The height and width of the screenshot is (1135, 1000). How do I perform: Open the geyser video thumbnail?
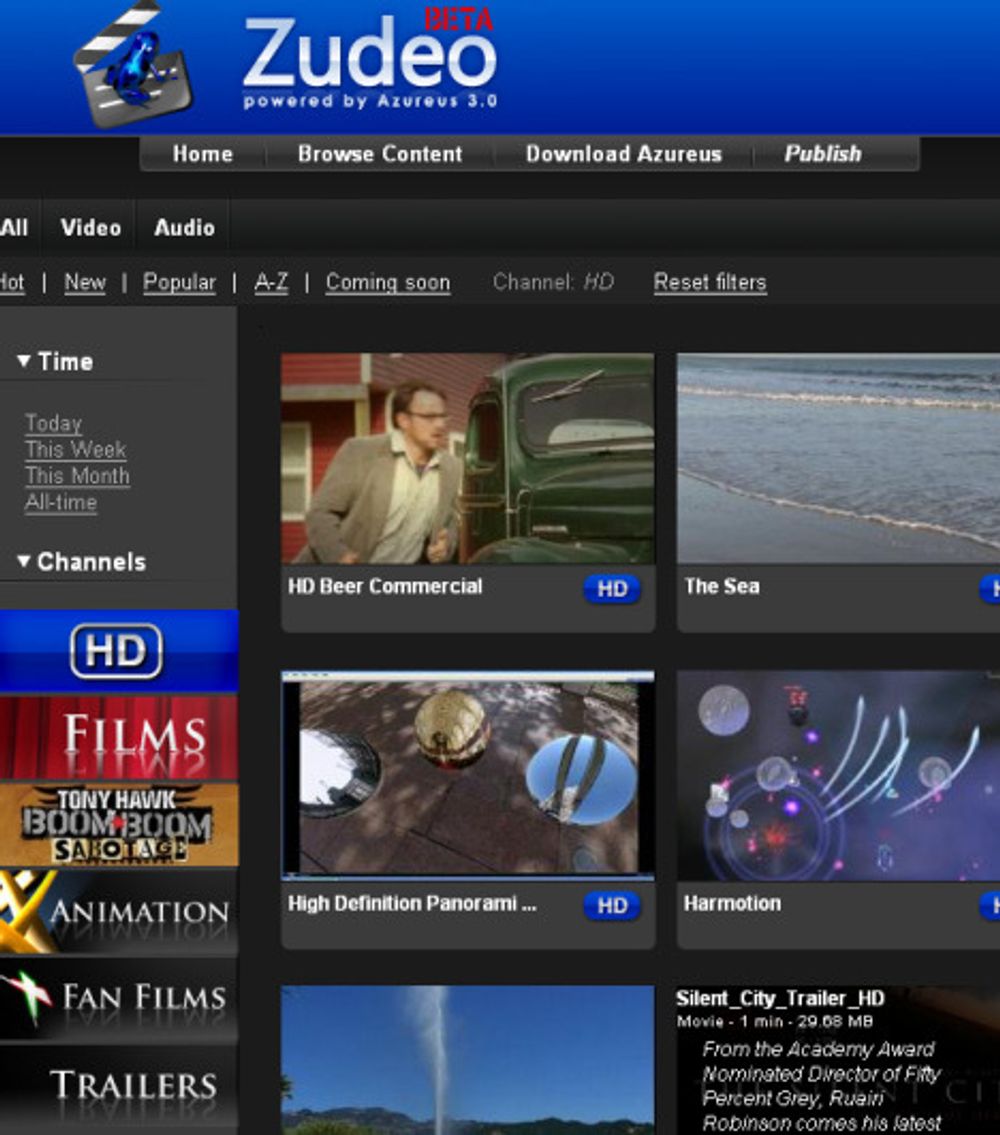coord(468,1060)
